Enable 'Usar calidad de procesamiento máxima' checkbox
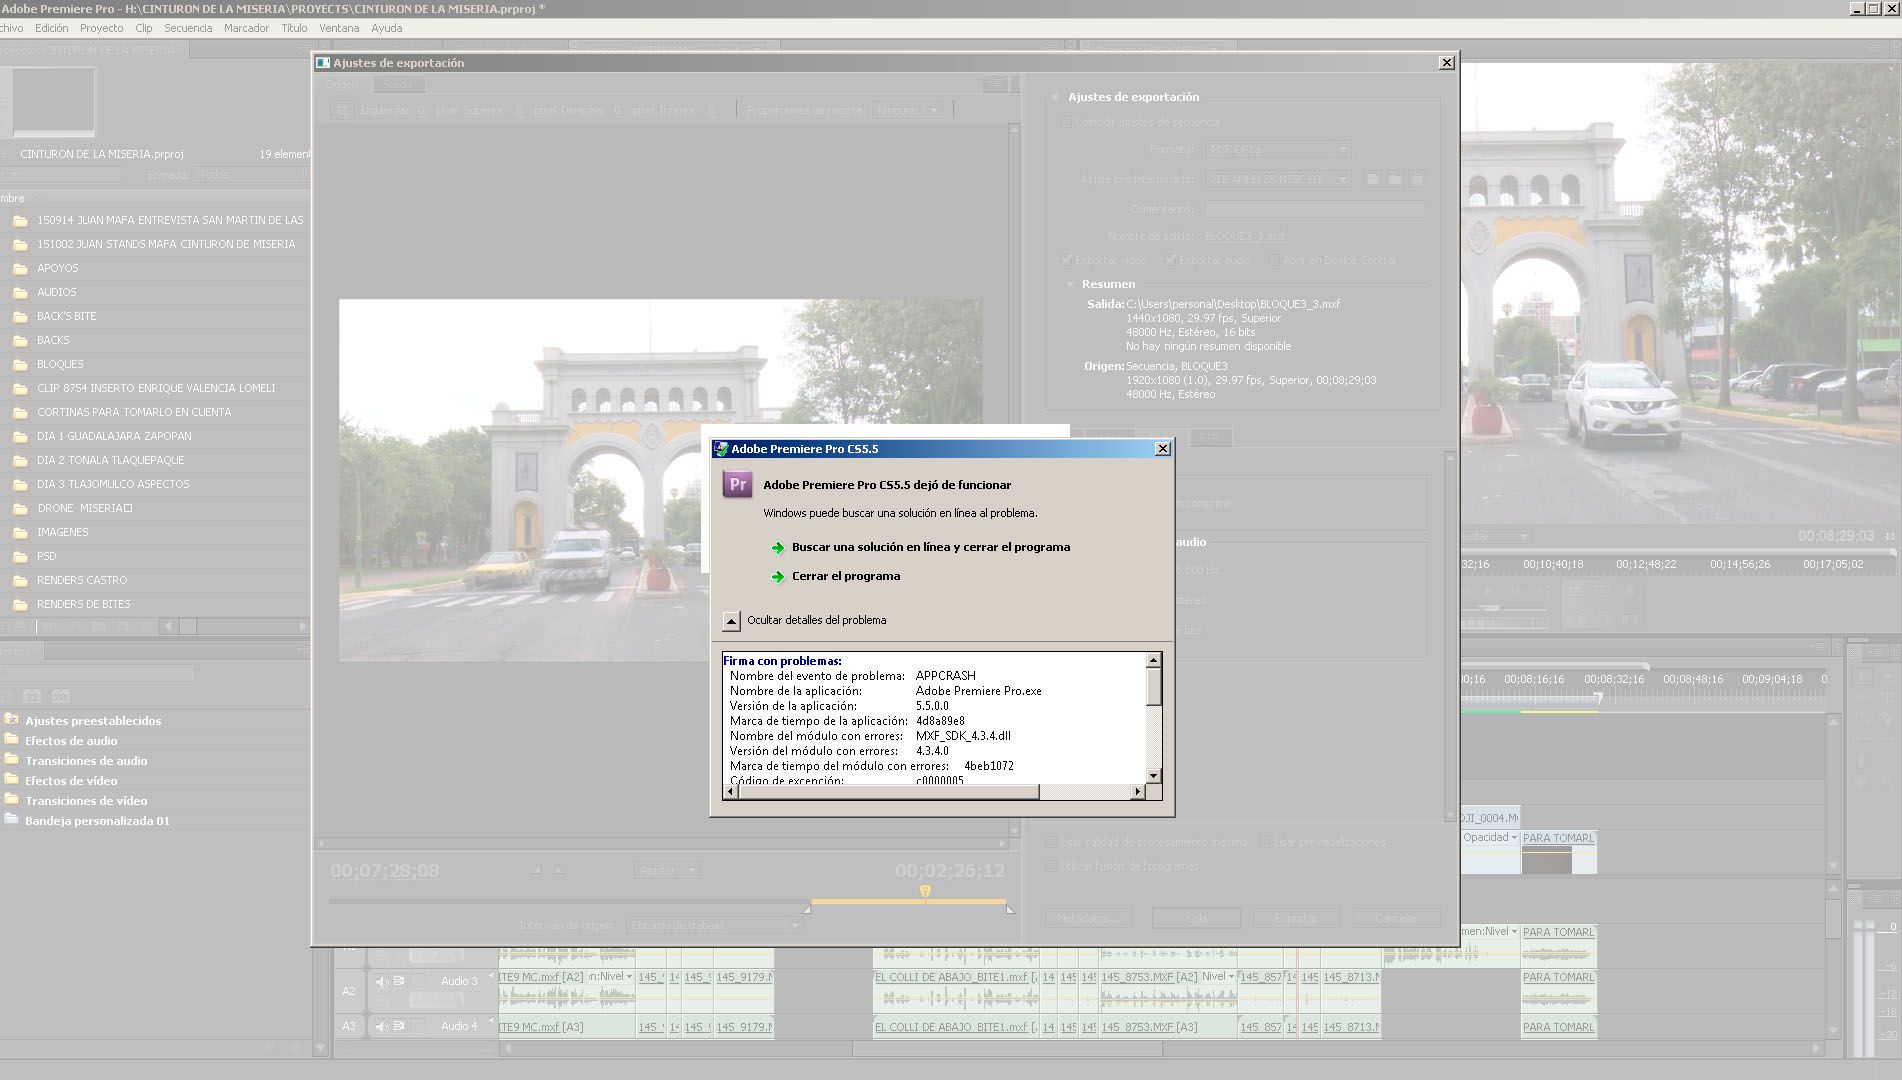 pyautogui.click(x=1051, y=843)
